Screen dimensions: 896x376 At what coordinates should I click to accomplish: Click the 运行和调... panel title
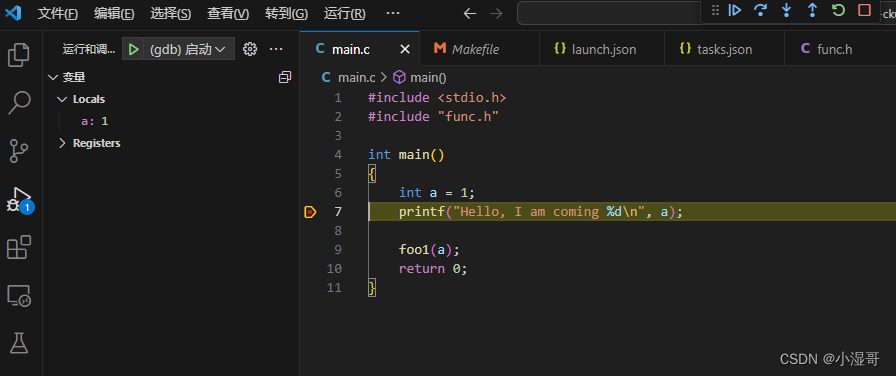[x=89, y=50]
